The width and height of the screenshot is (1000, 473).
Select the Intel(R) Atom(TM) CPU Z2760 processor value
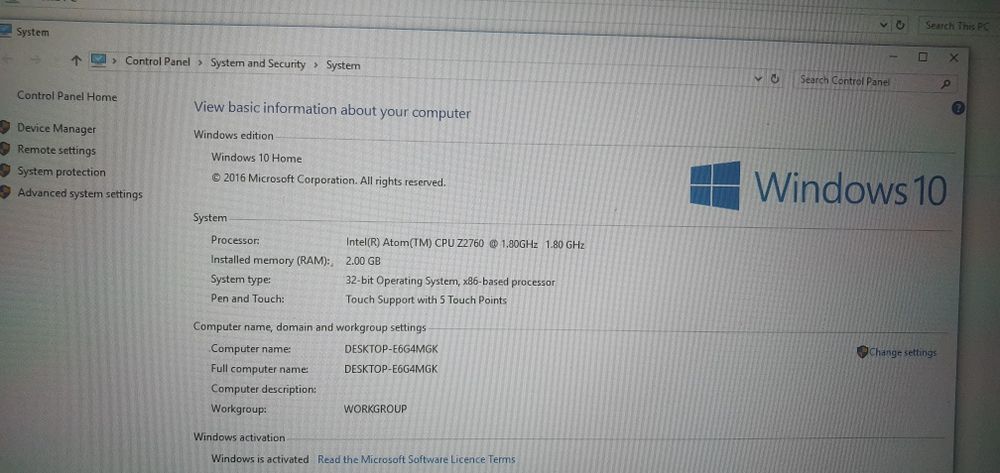[465, 244]
